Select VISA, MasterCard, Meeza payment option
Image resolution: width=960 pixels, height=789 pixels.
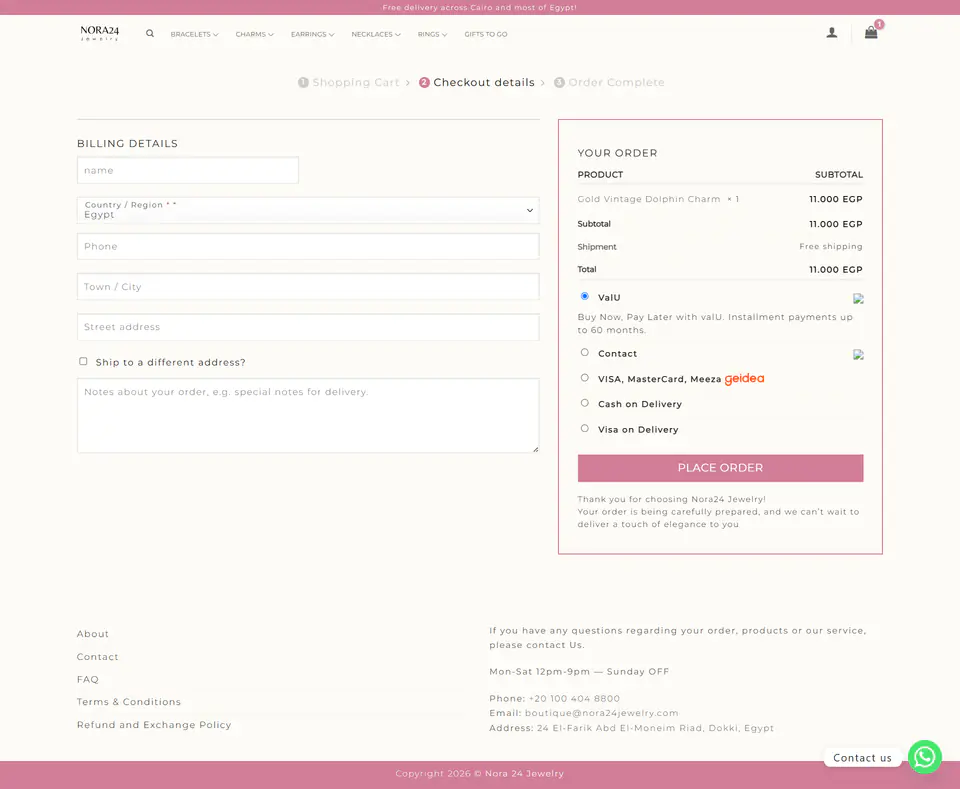(585, 378)
